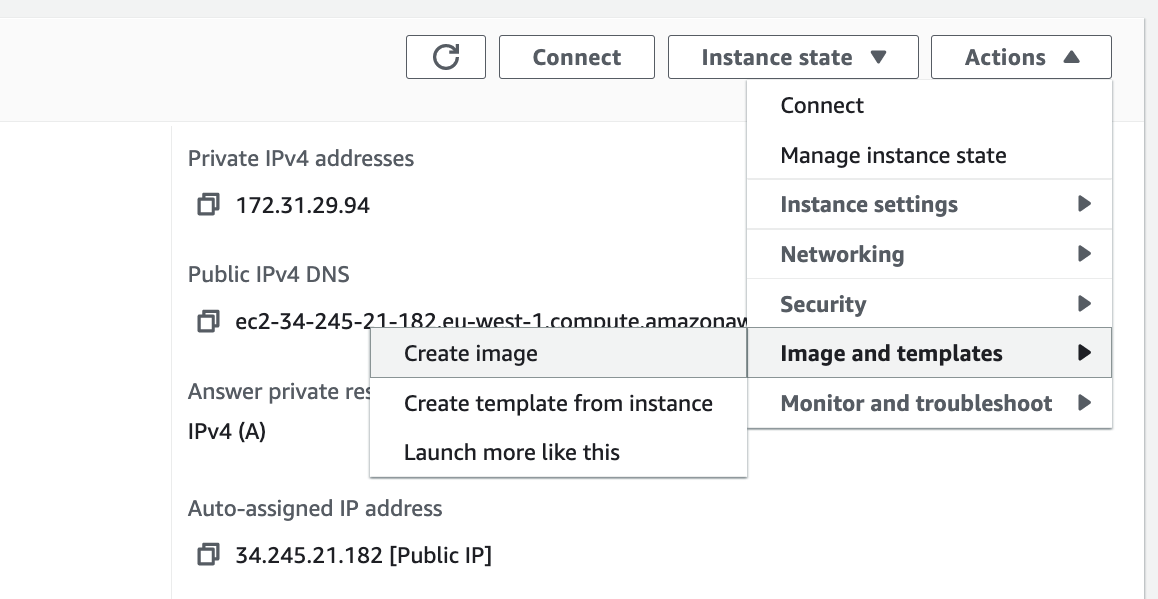The image size is (1158, 599).
Task: Select Create image from the submenu
Action: tap(471, 354)
